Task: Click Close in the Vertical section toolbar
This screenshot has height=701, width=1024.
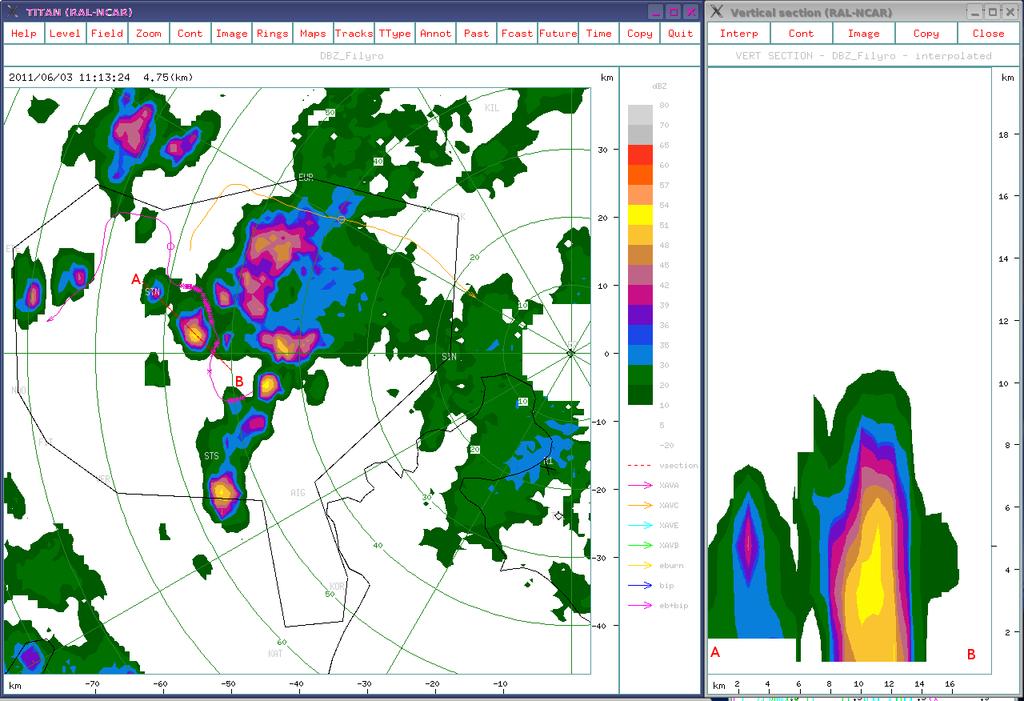Action: pos(988,33)
